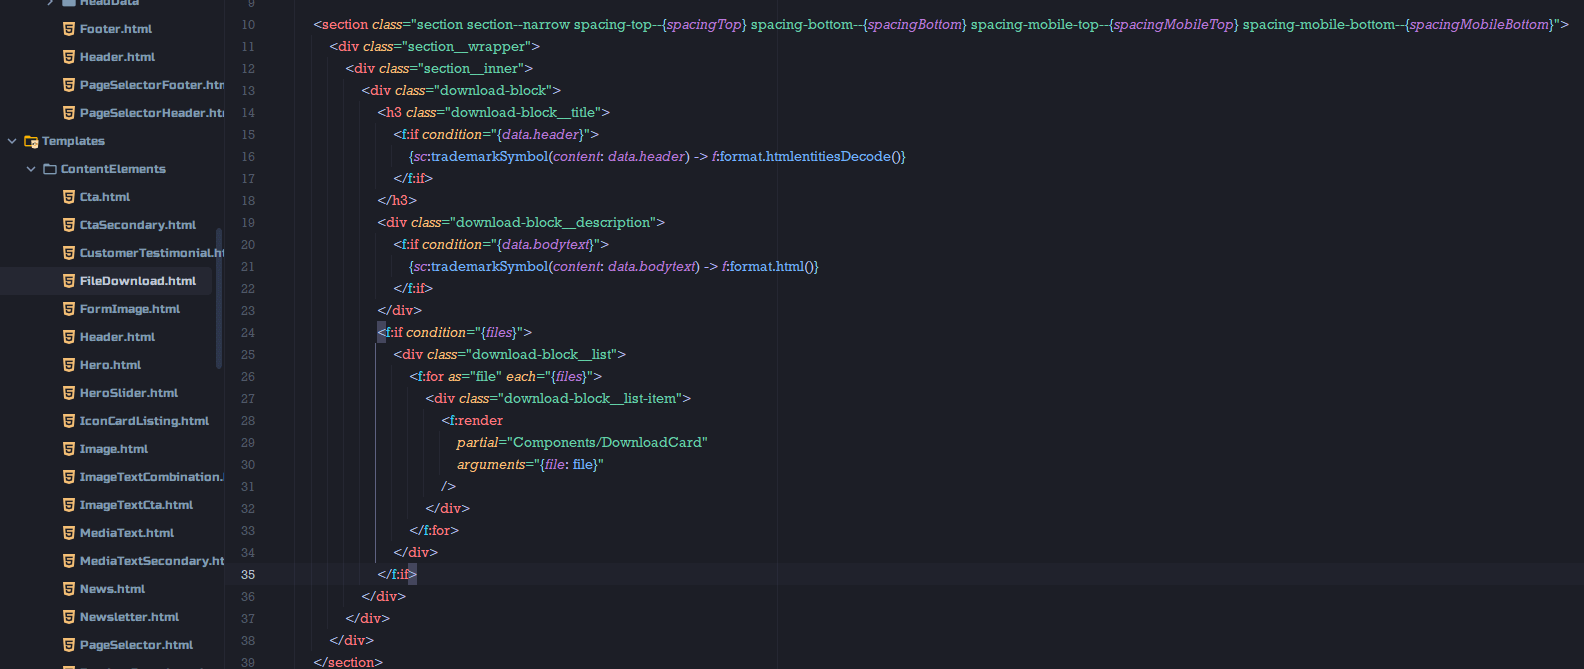
Task: Collapse the ContentElements folder chevron
Action: [x=31, y=169]
